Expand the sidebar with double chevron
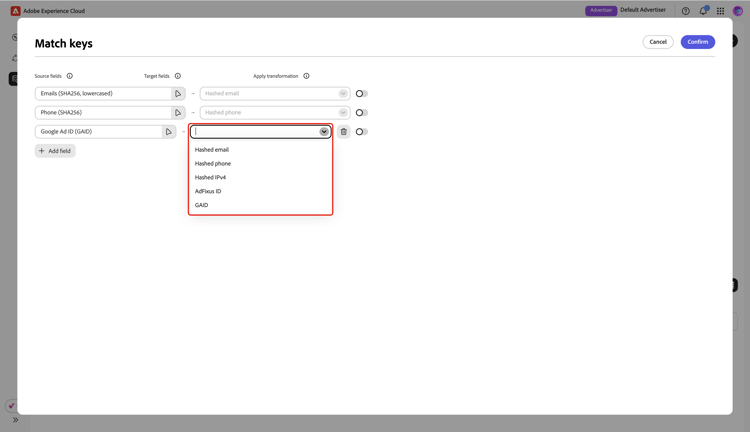The width and height of the screenshot is (750, 432). [x=15, y=420]
